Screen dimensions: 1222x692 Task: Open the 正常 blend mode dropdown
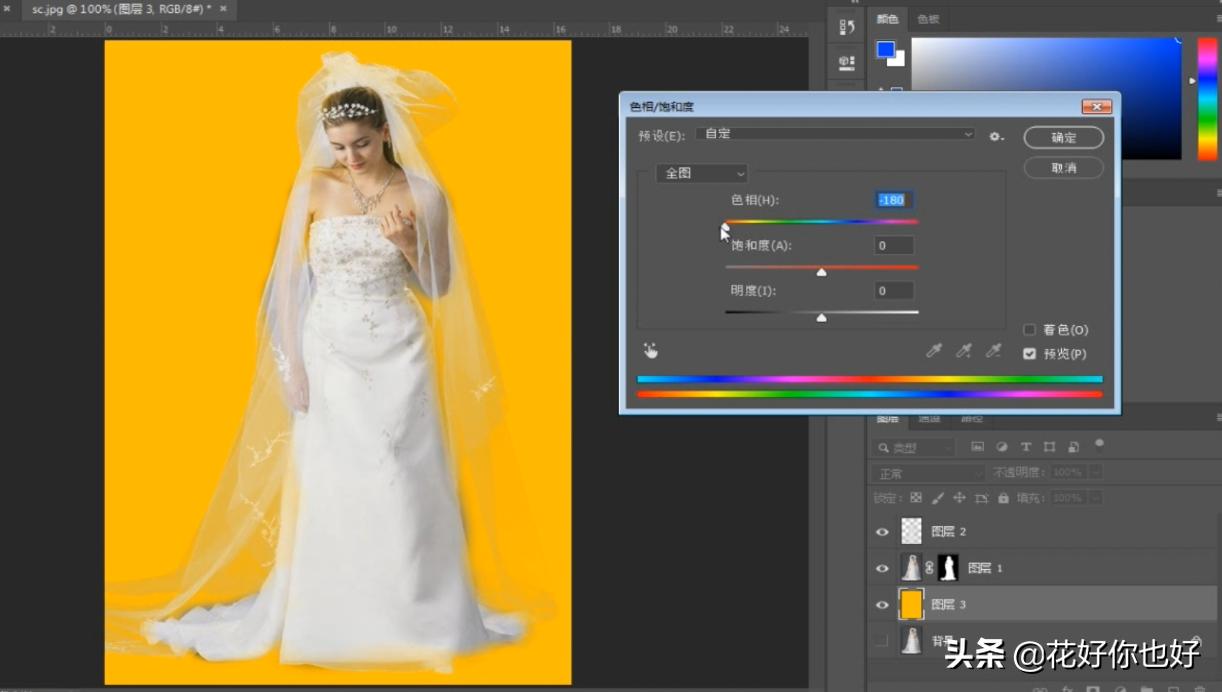(x=928, y=472)
